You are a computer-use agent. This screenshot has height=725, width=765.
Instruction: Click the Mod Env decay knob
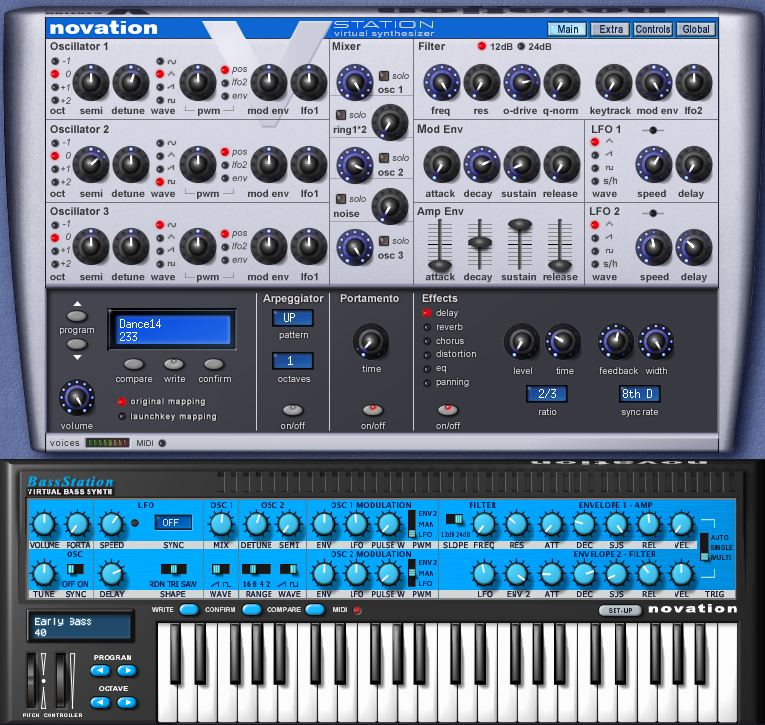tap(481, 164)
